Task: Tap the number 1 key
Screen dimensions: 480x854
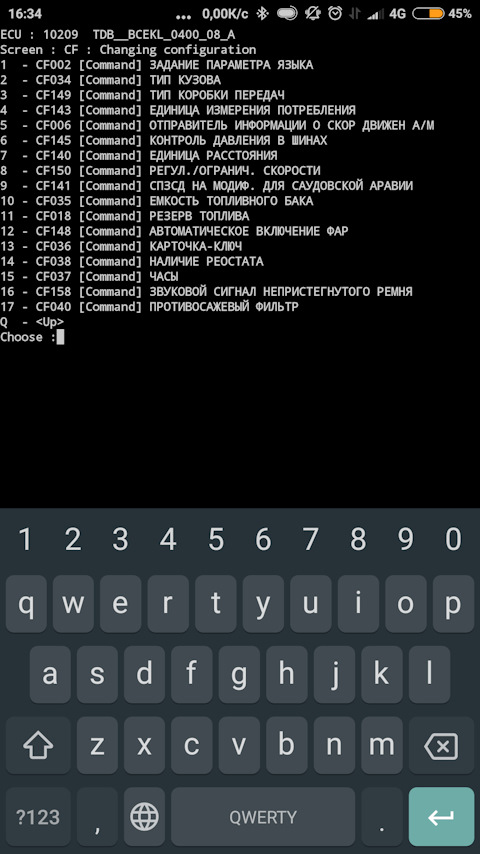Action: coord(25,539)
